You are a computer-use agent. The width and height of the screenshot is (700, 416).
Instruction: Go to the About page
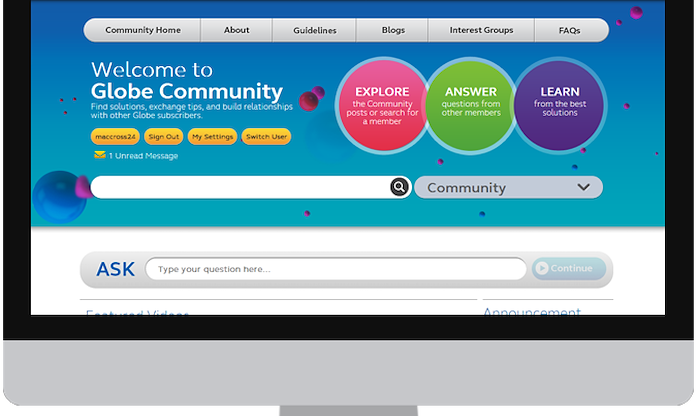tap(237, 30)
